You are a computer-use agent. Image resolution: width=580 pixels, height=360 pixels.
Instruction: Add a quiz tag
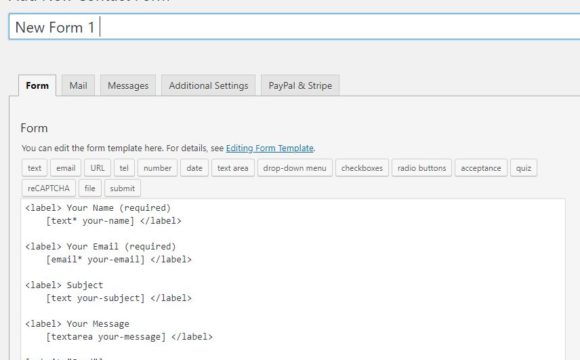523,168
